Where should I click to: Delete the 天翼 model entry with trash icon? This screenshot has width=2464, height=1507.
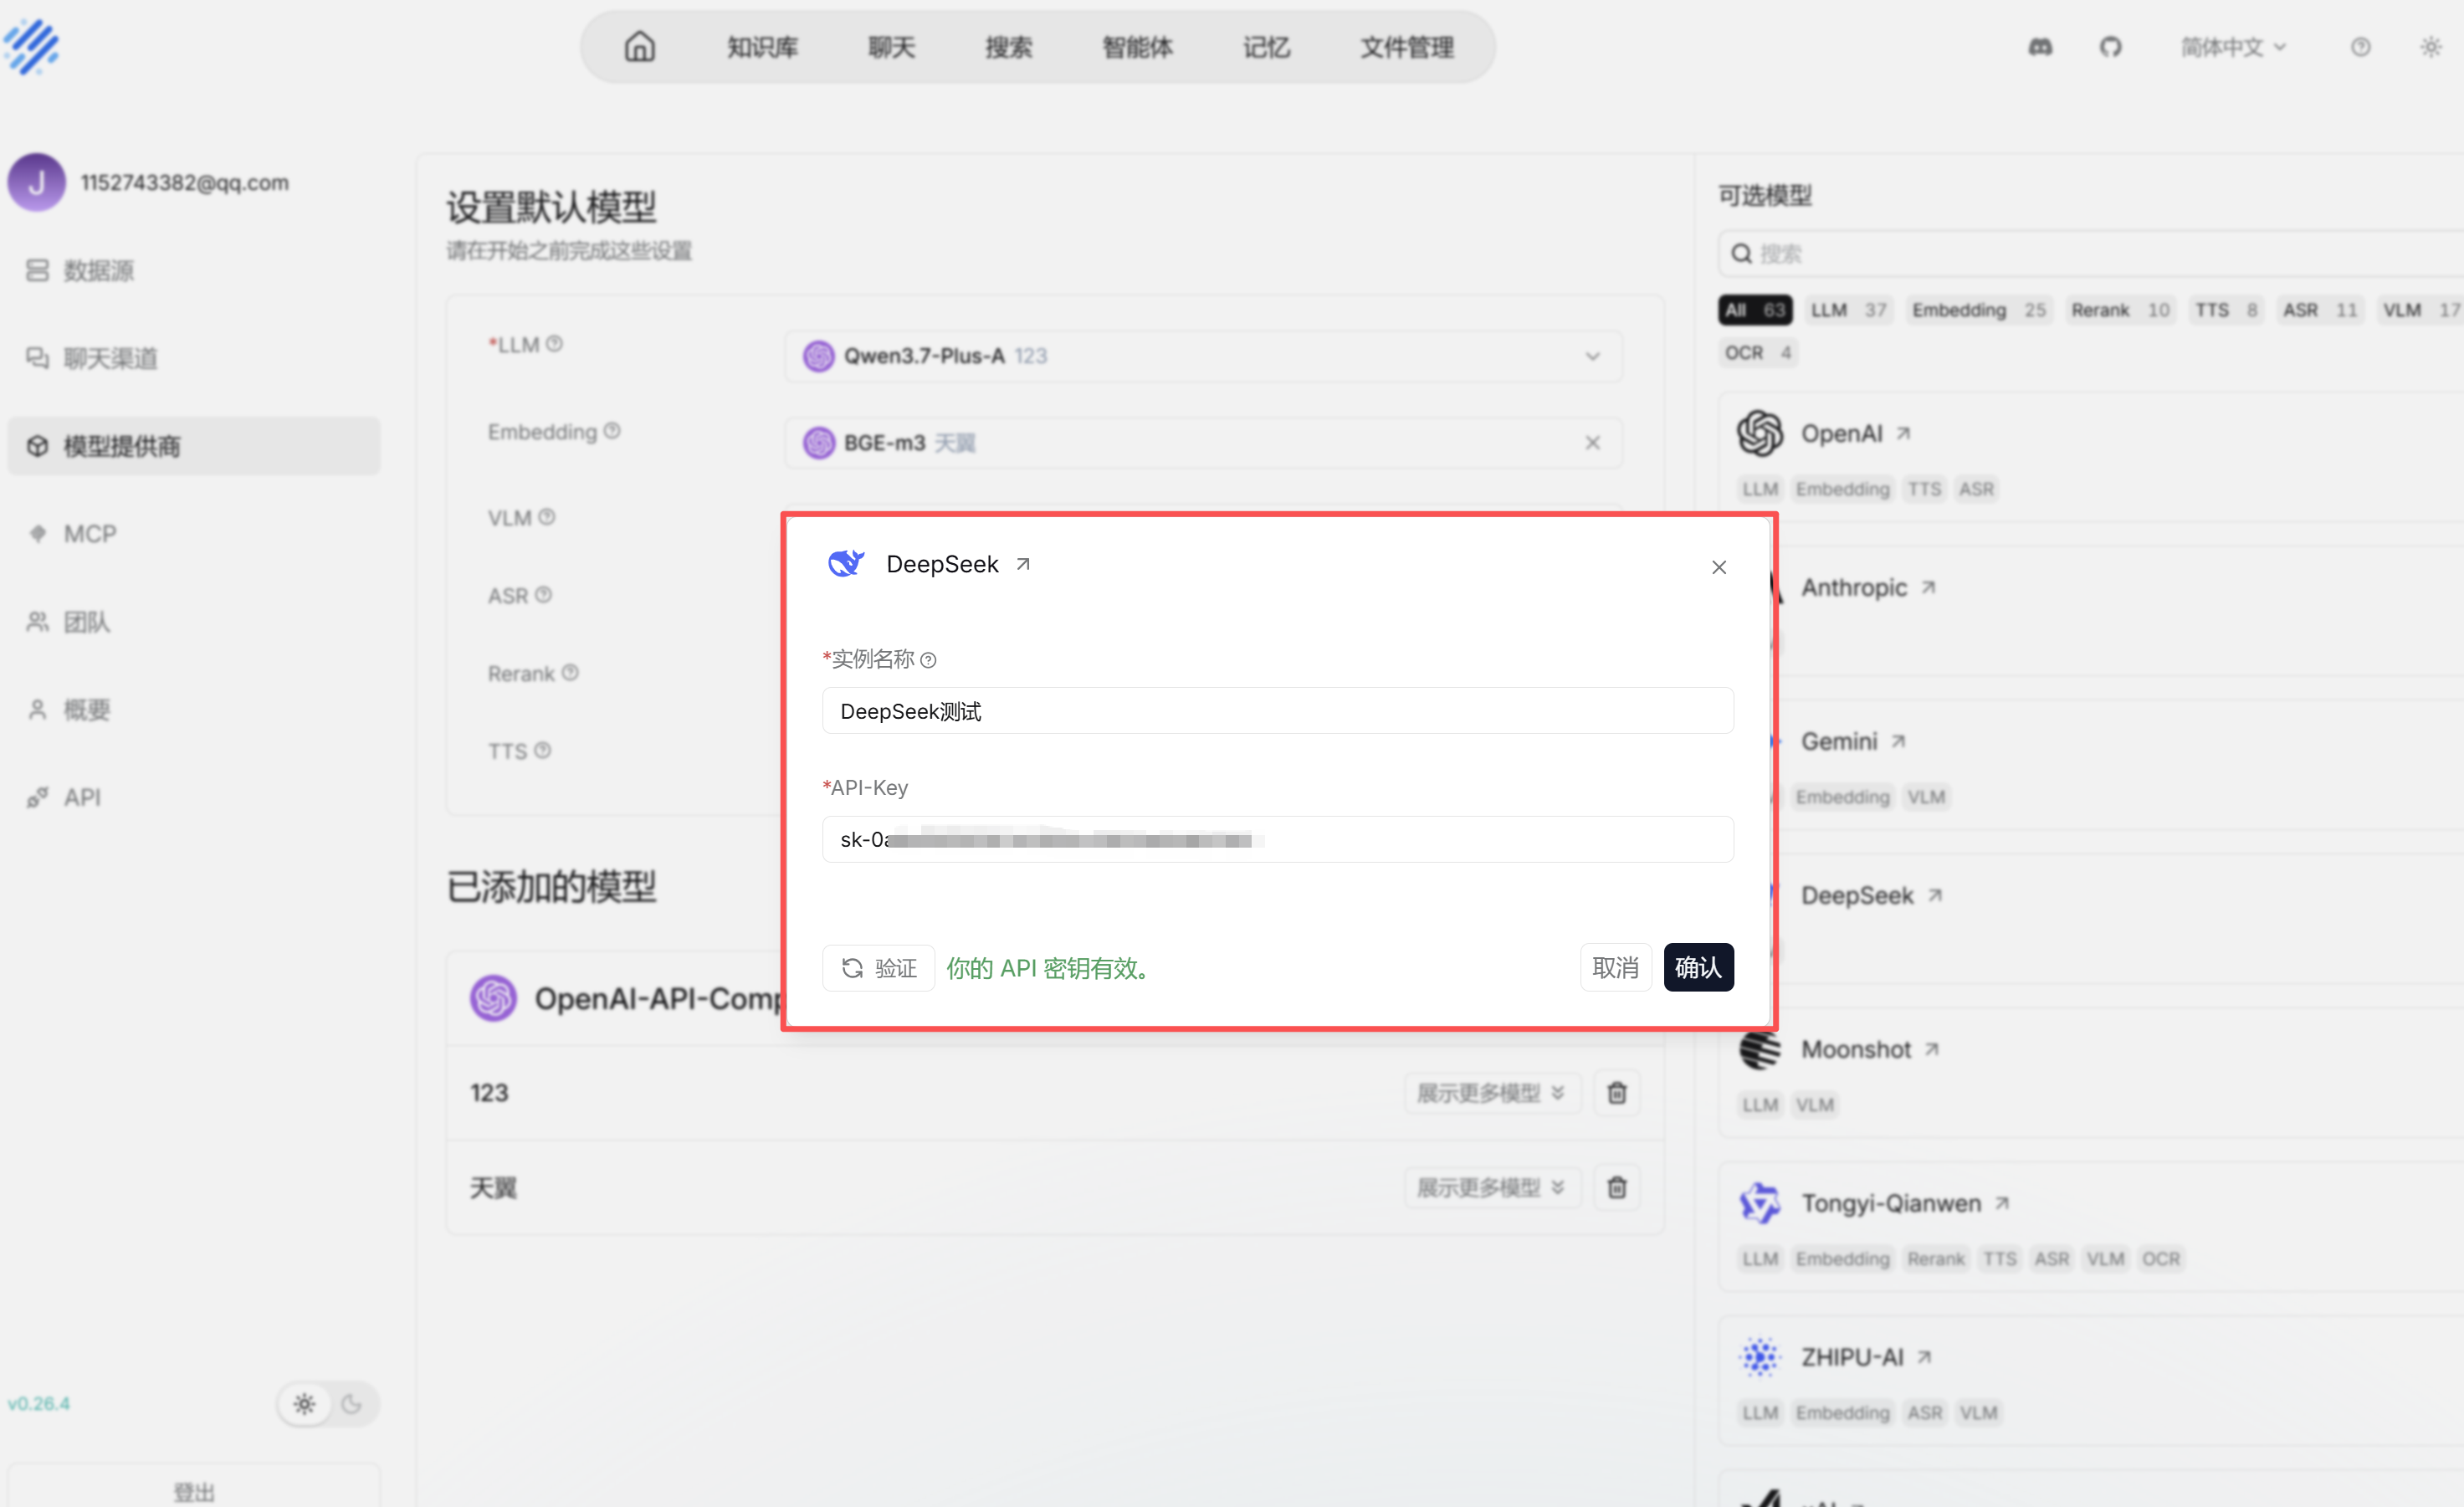point(1616,1187)
